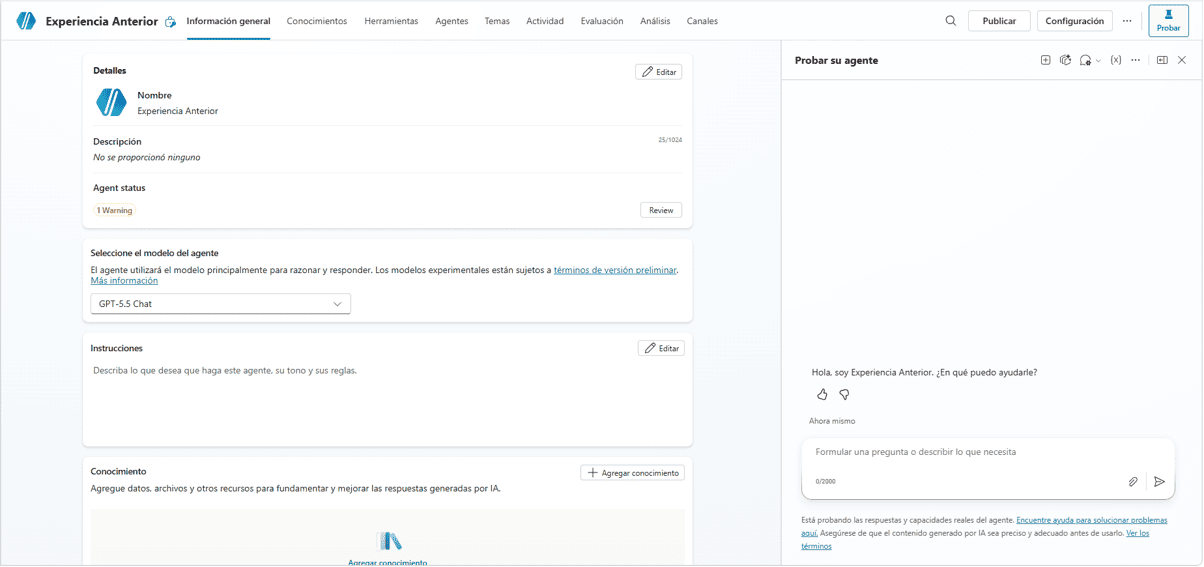Open the test panel ellipsis menu
Viewport: 1204px width, 567px height.
click(x=1136, y=60)
